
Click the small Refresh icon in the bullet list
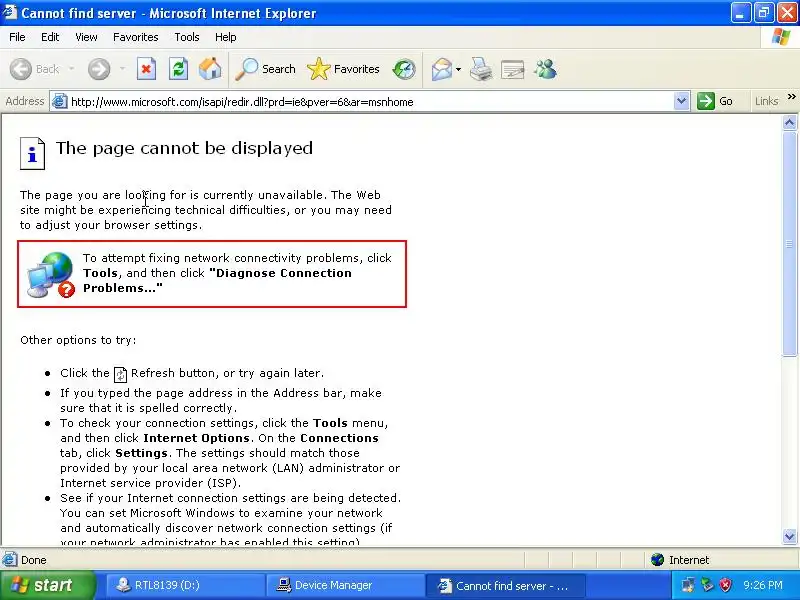pyautogui.click(x=120, y=374)
